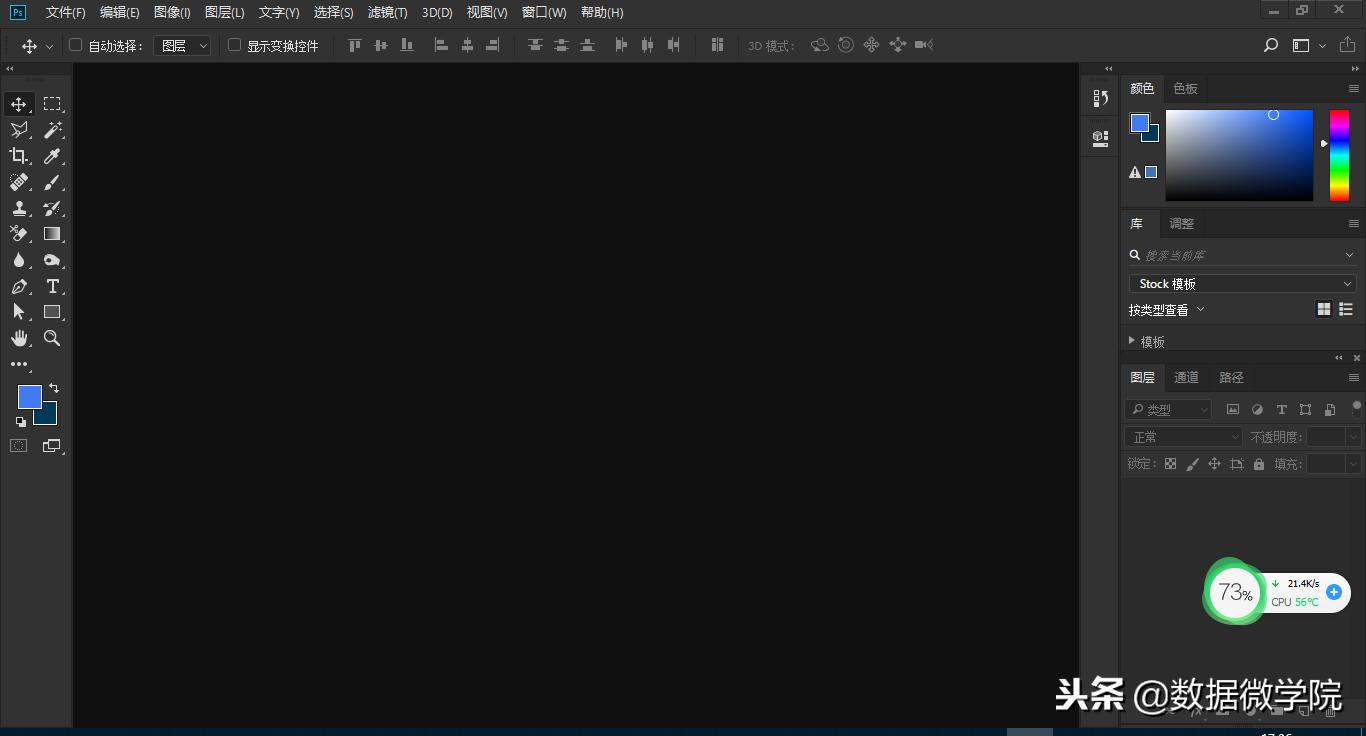Select the Eyedropper tool
This screenshot has height=736, width=1366.
pyautogui.click(x=52, y=156)
